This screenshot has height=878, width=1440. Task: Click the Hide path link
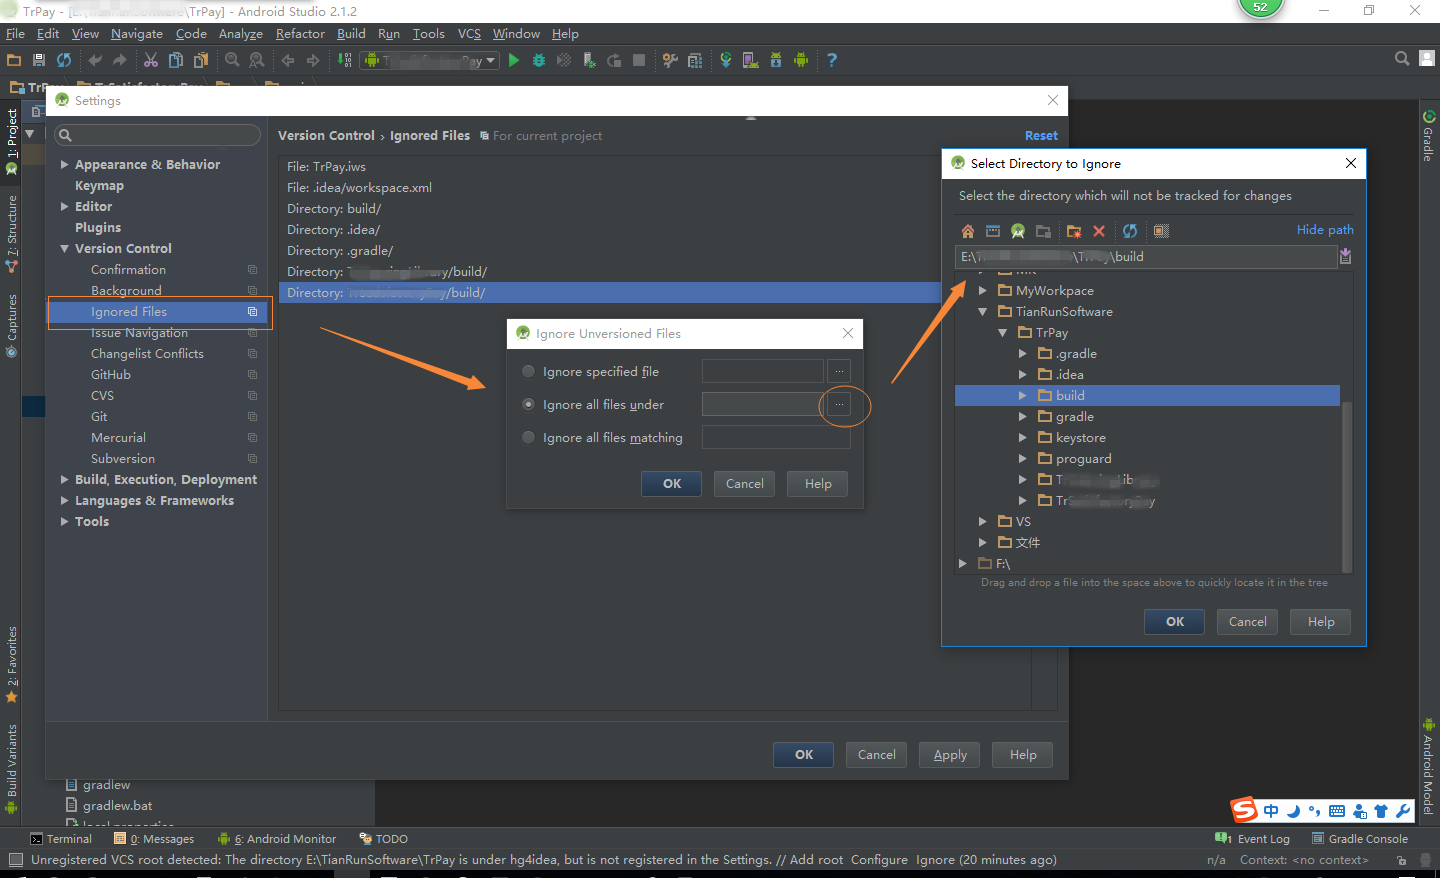(x=1325, y=229)
